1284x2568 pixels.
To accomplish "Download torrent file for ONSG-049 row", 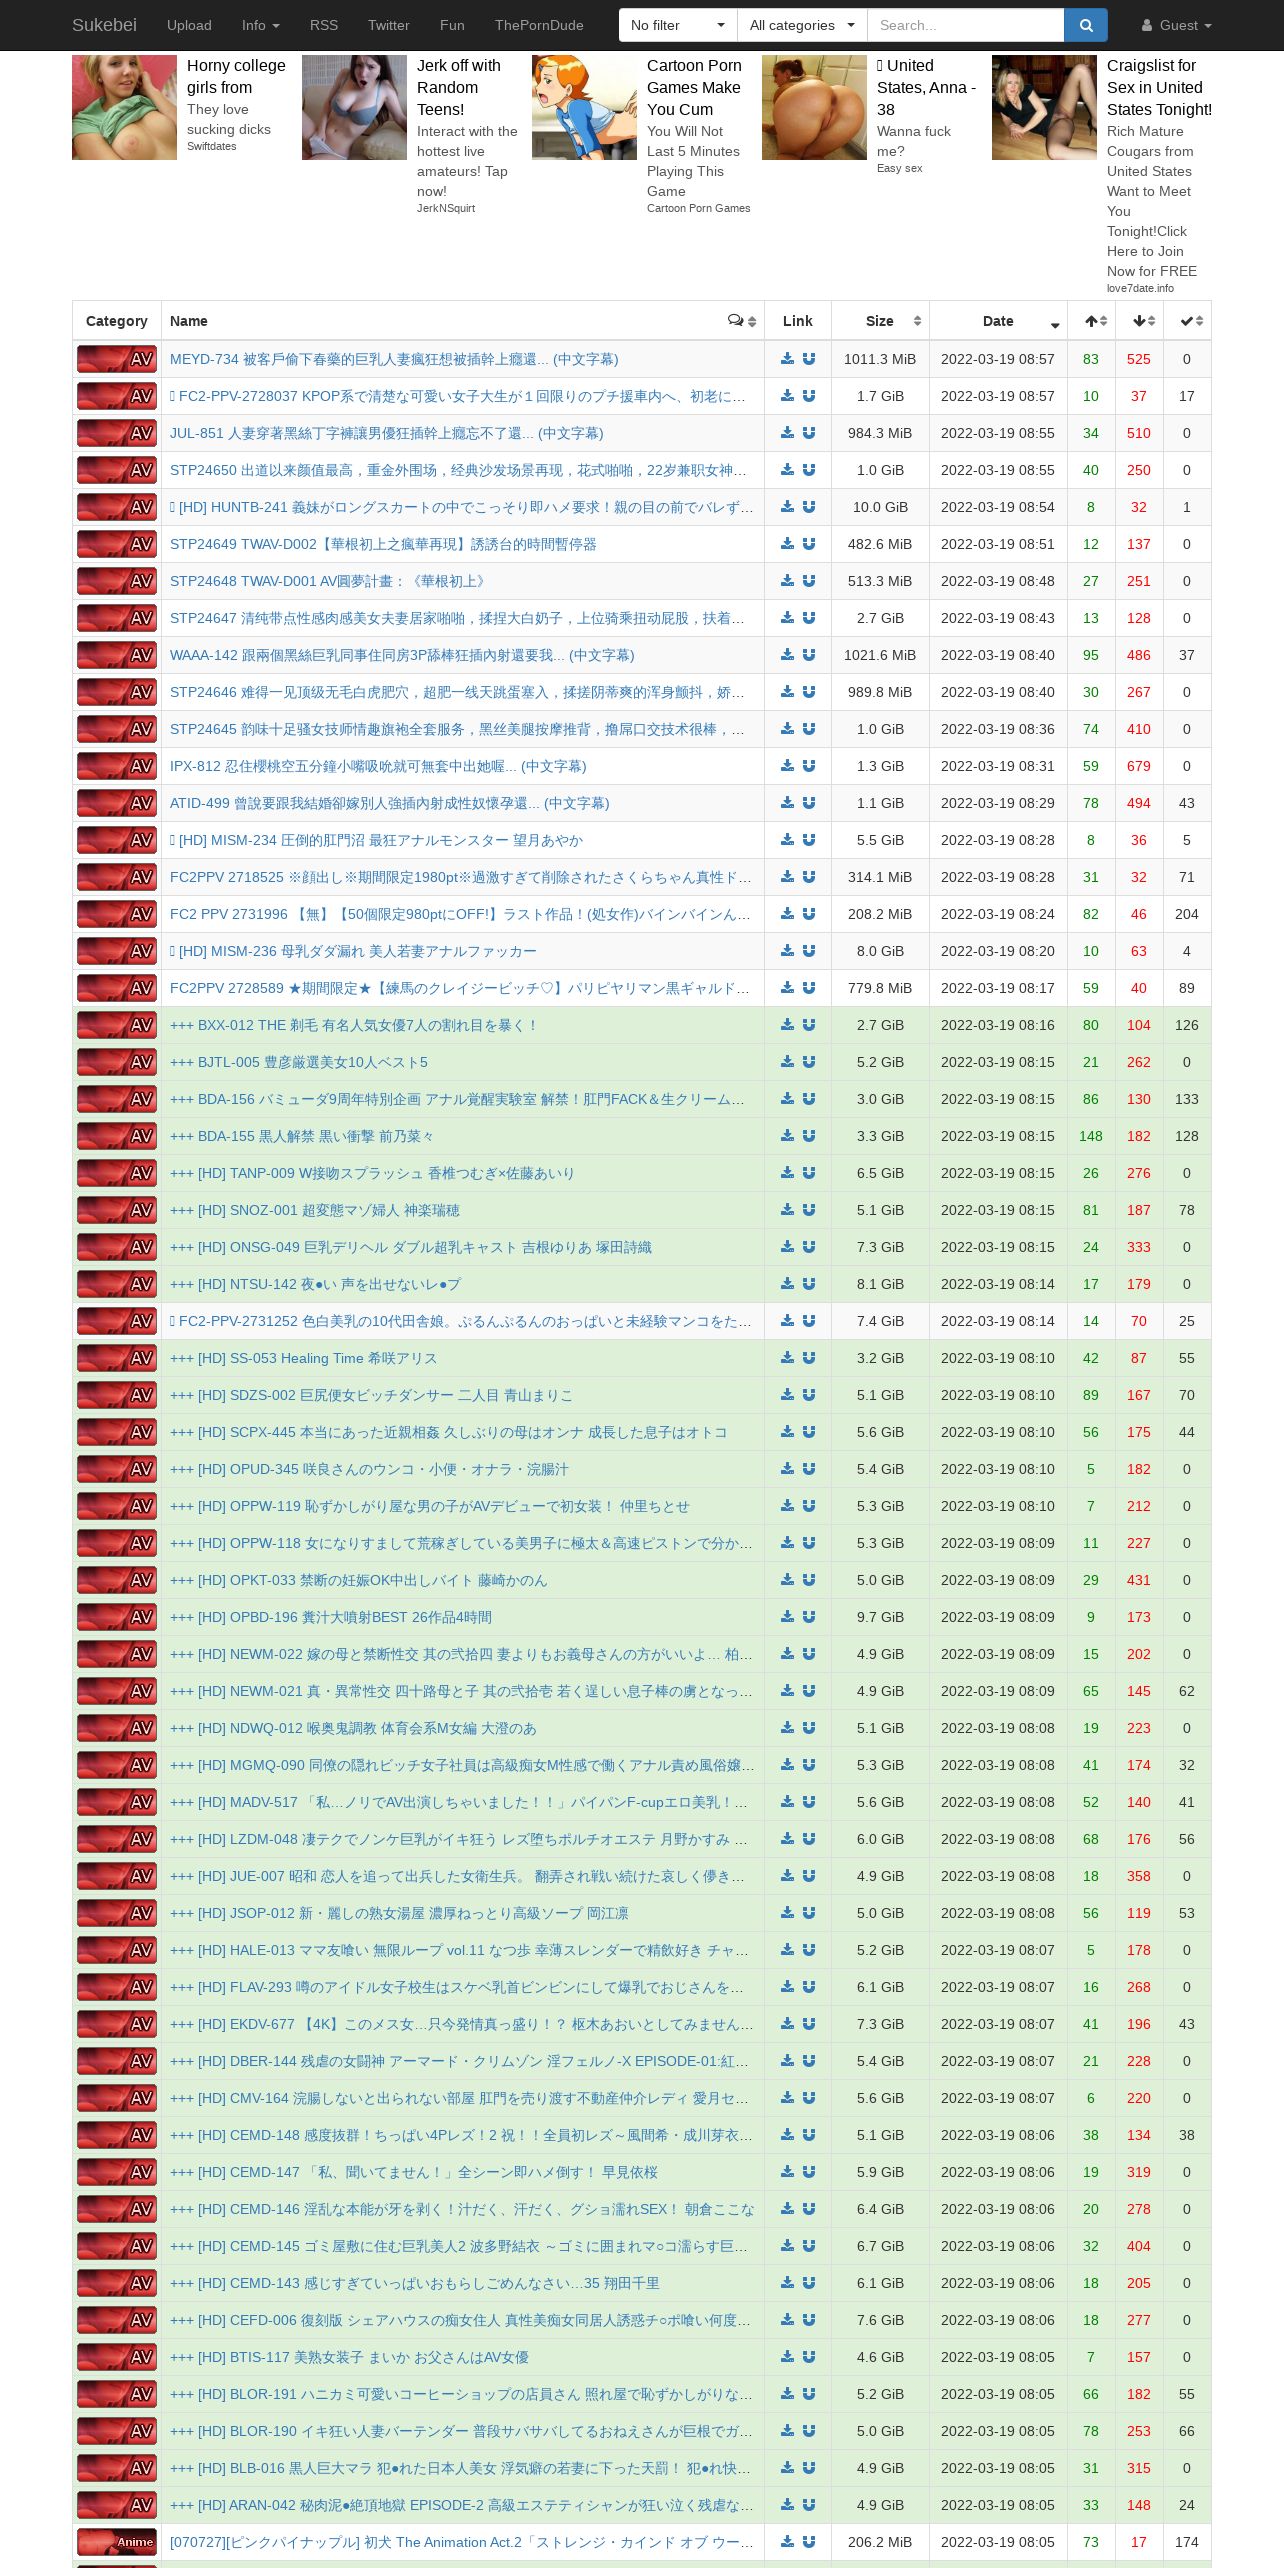I will click(x=788, y=1247).
